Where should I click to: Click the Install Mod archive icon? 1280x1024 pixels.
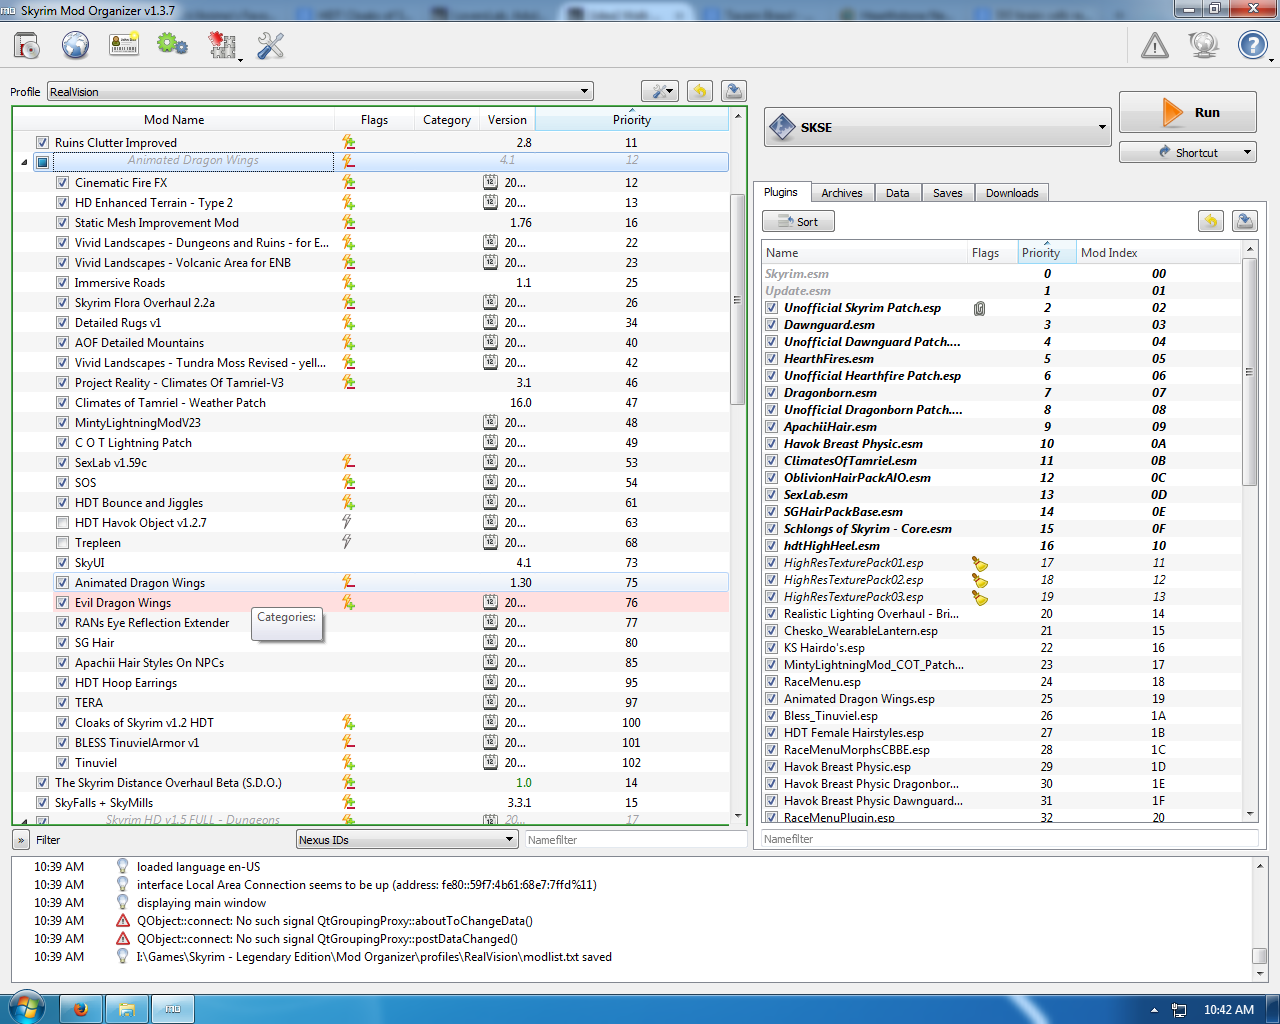click(27, 45)
